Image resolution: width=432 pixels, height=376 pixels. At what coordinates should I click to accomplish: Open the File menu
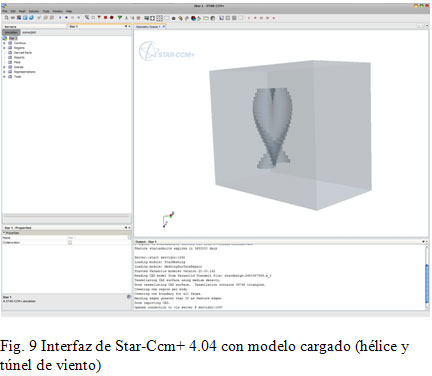point(5,11)
